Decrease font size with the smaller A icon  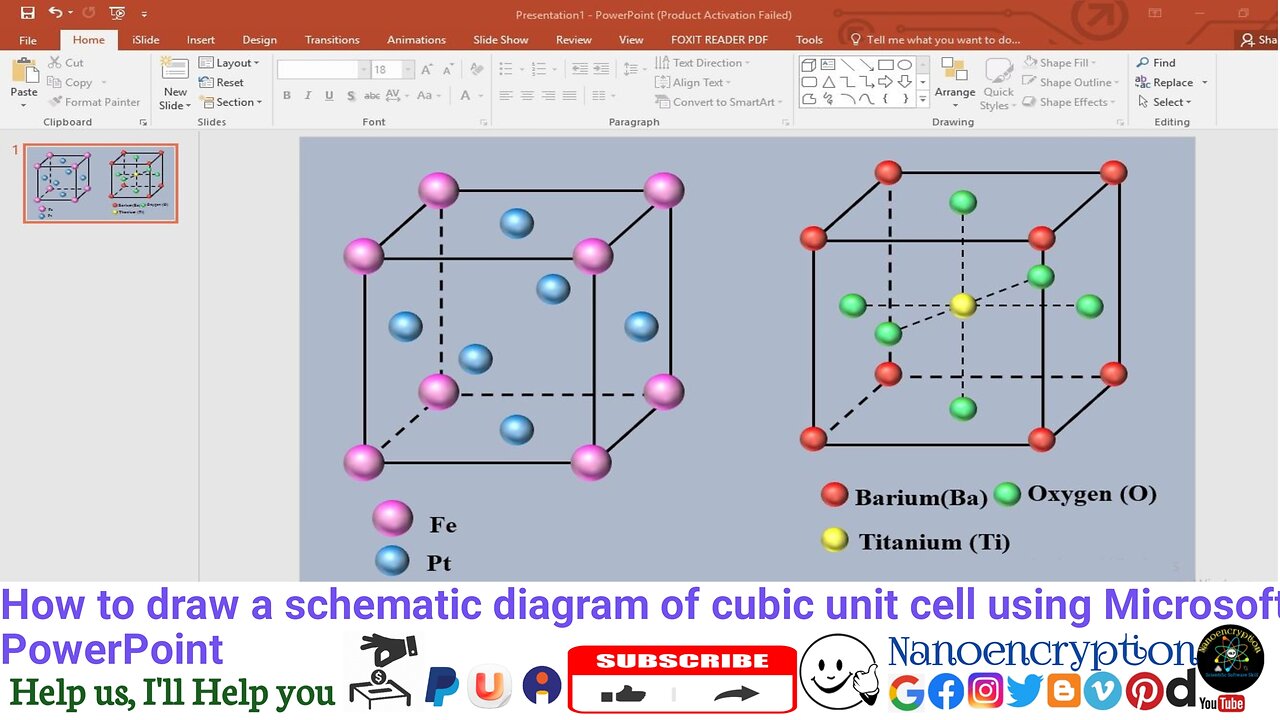[449, 69]
